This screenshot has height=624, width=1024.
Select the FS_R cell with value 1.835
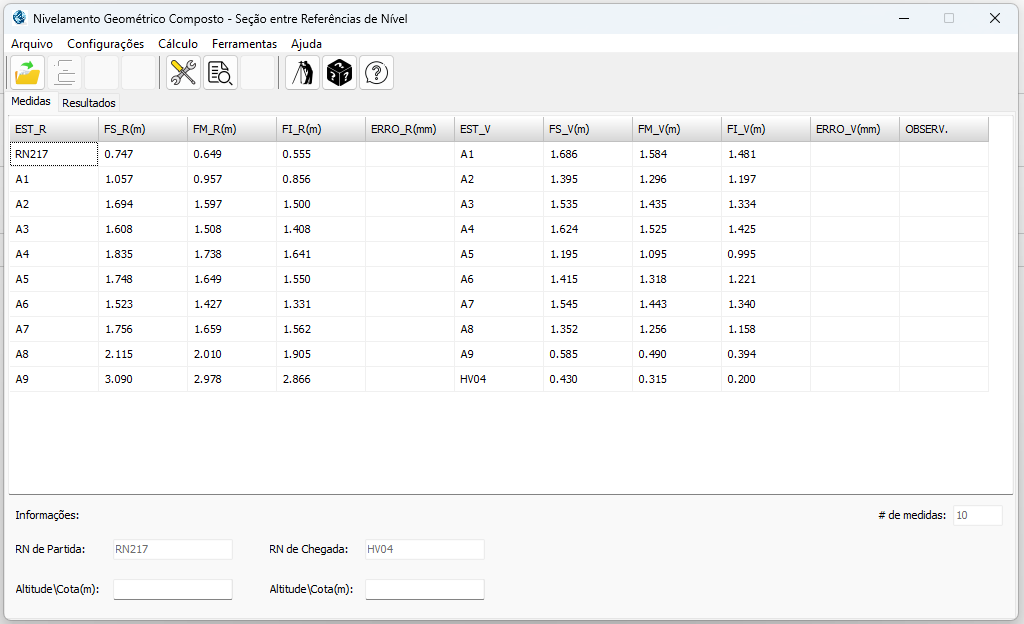click(143, 254)
